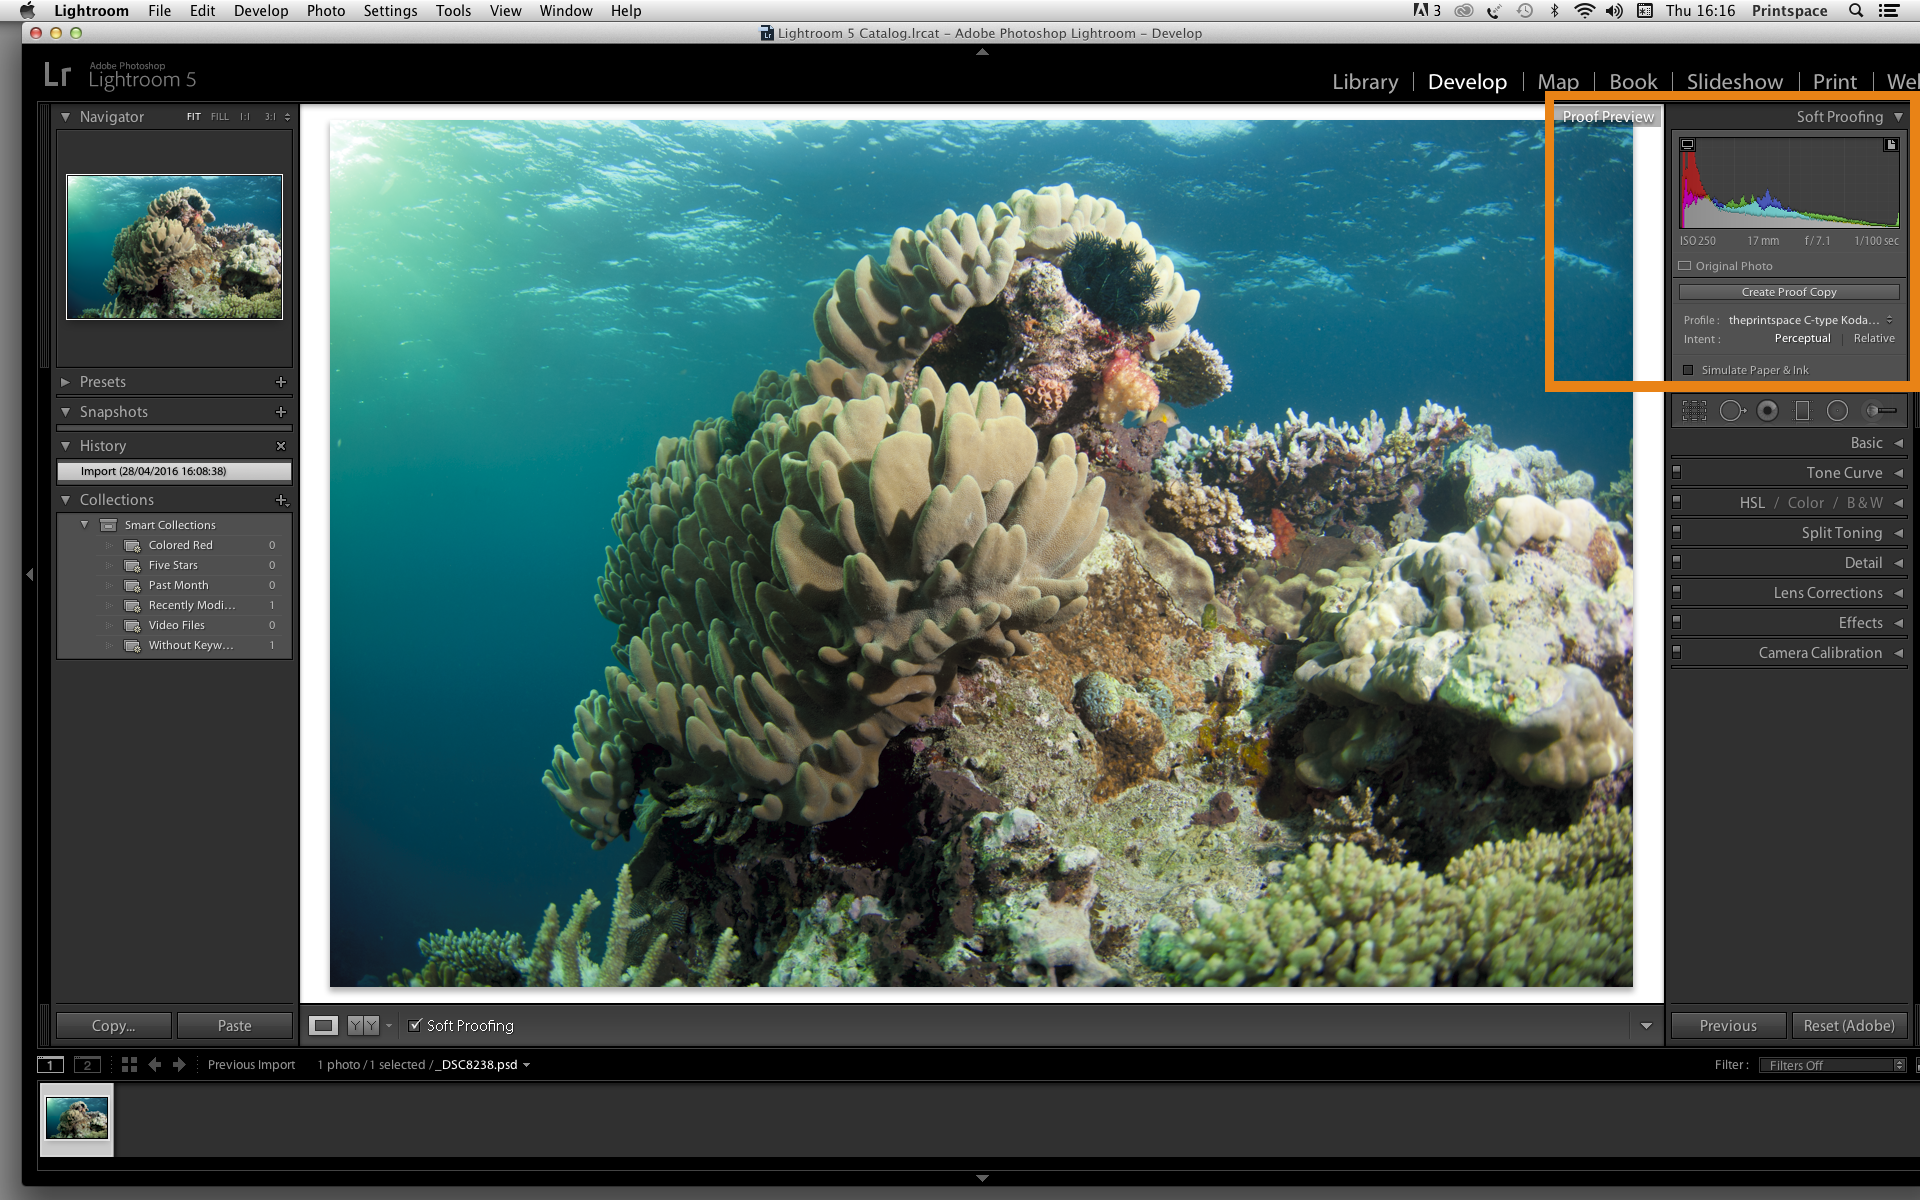Open the Profile selection dropdown
The image size is (1920, 1200).
tap(1805, 320)
